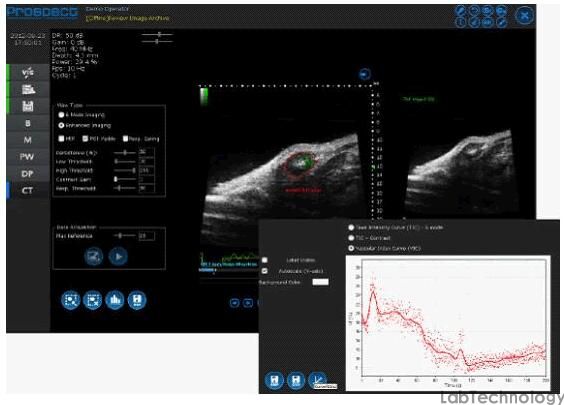The image size is (564, 405).
Task: Click the first save icon in curve window
Action: pos(274,380)
